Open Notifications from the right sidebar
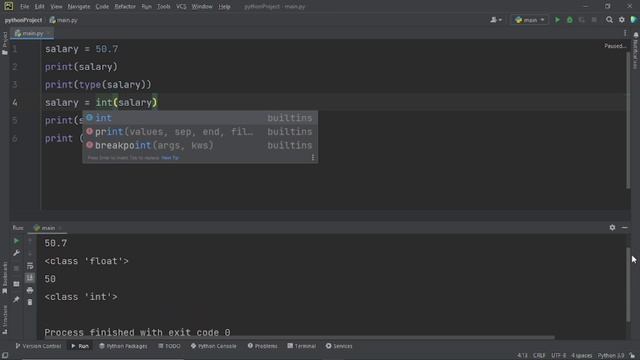This screenshot has height=360, width=640. (x=636, y=51)
